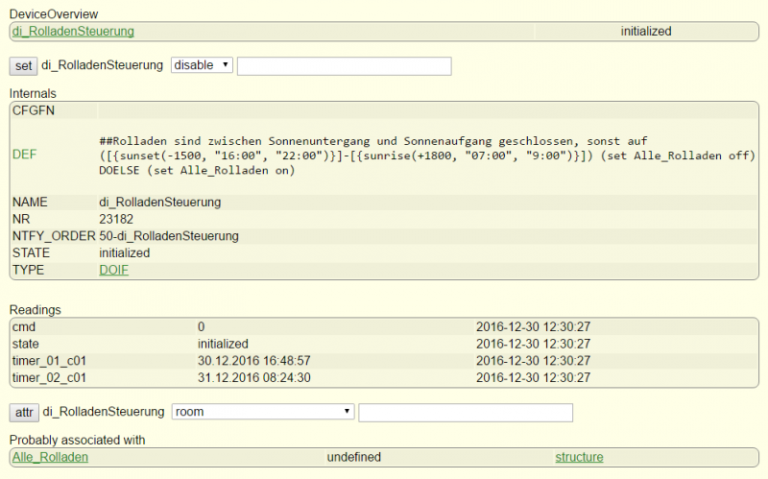Focus the set value text field
Screen dimensions: 768x479
click(x=344, y=66)
